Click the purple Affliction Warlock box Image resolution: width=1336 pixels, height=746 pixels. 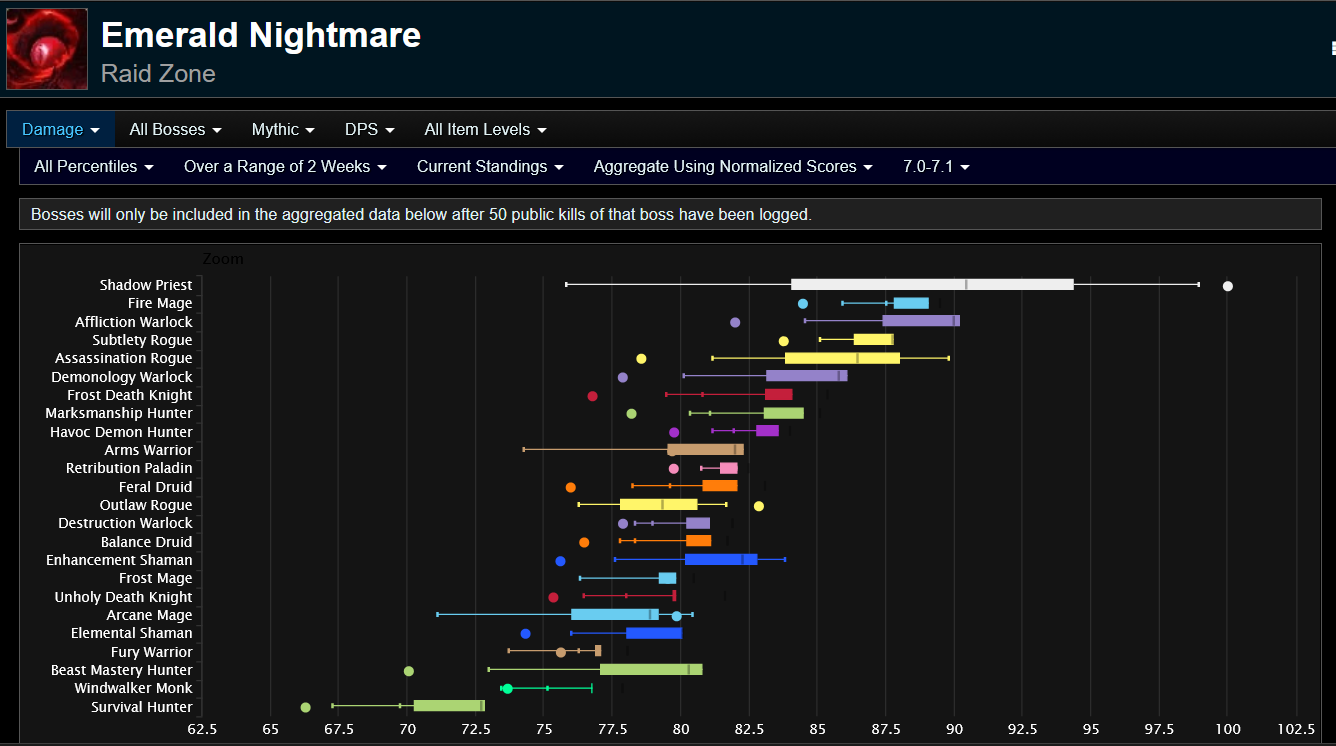coord(921,321)
